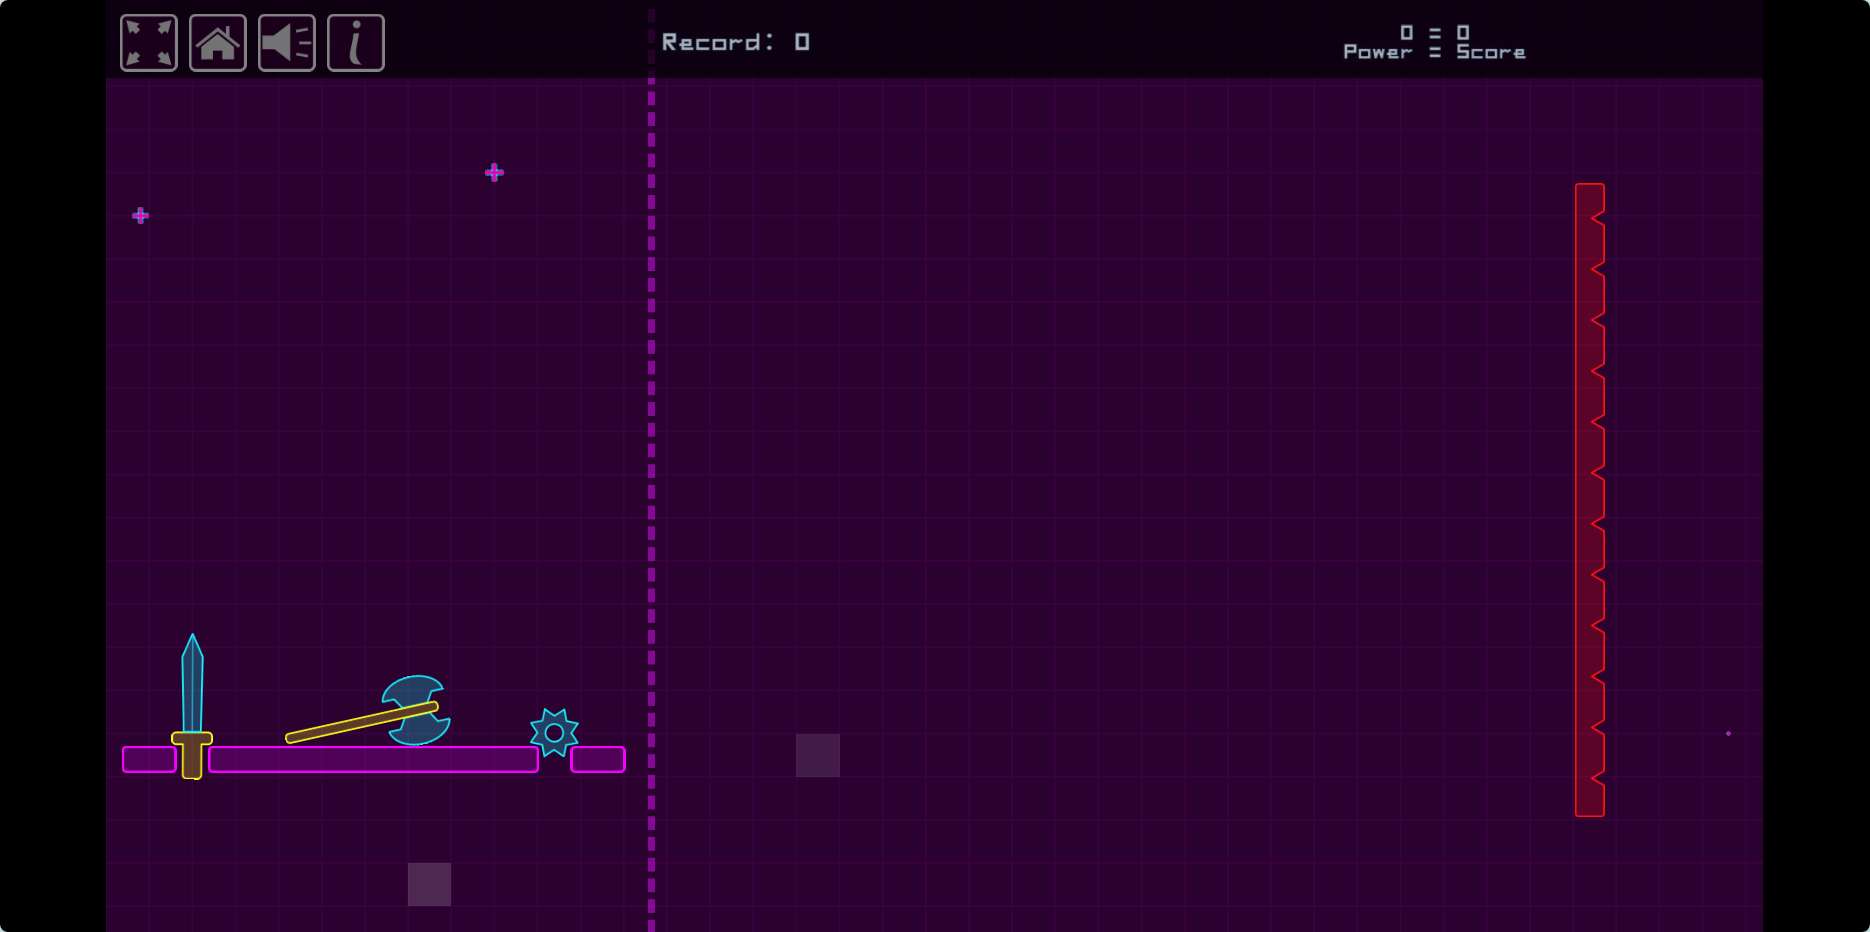Click the cyan spinning sawblade
The image size is (1870, 932).
[554, 733]
